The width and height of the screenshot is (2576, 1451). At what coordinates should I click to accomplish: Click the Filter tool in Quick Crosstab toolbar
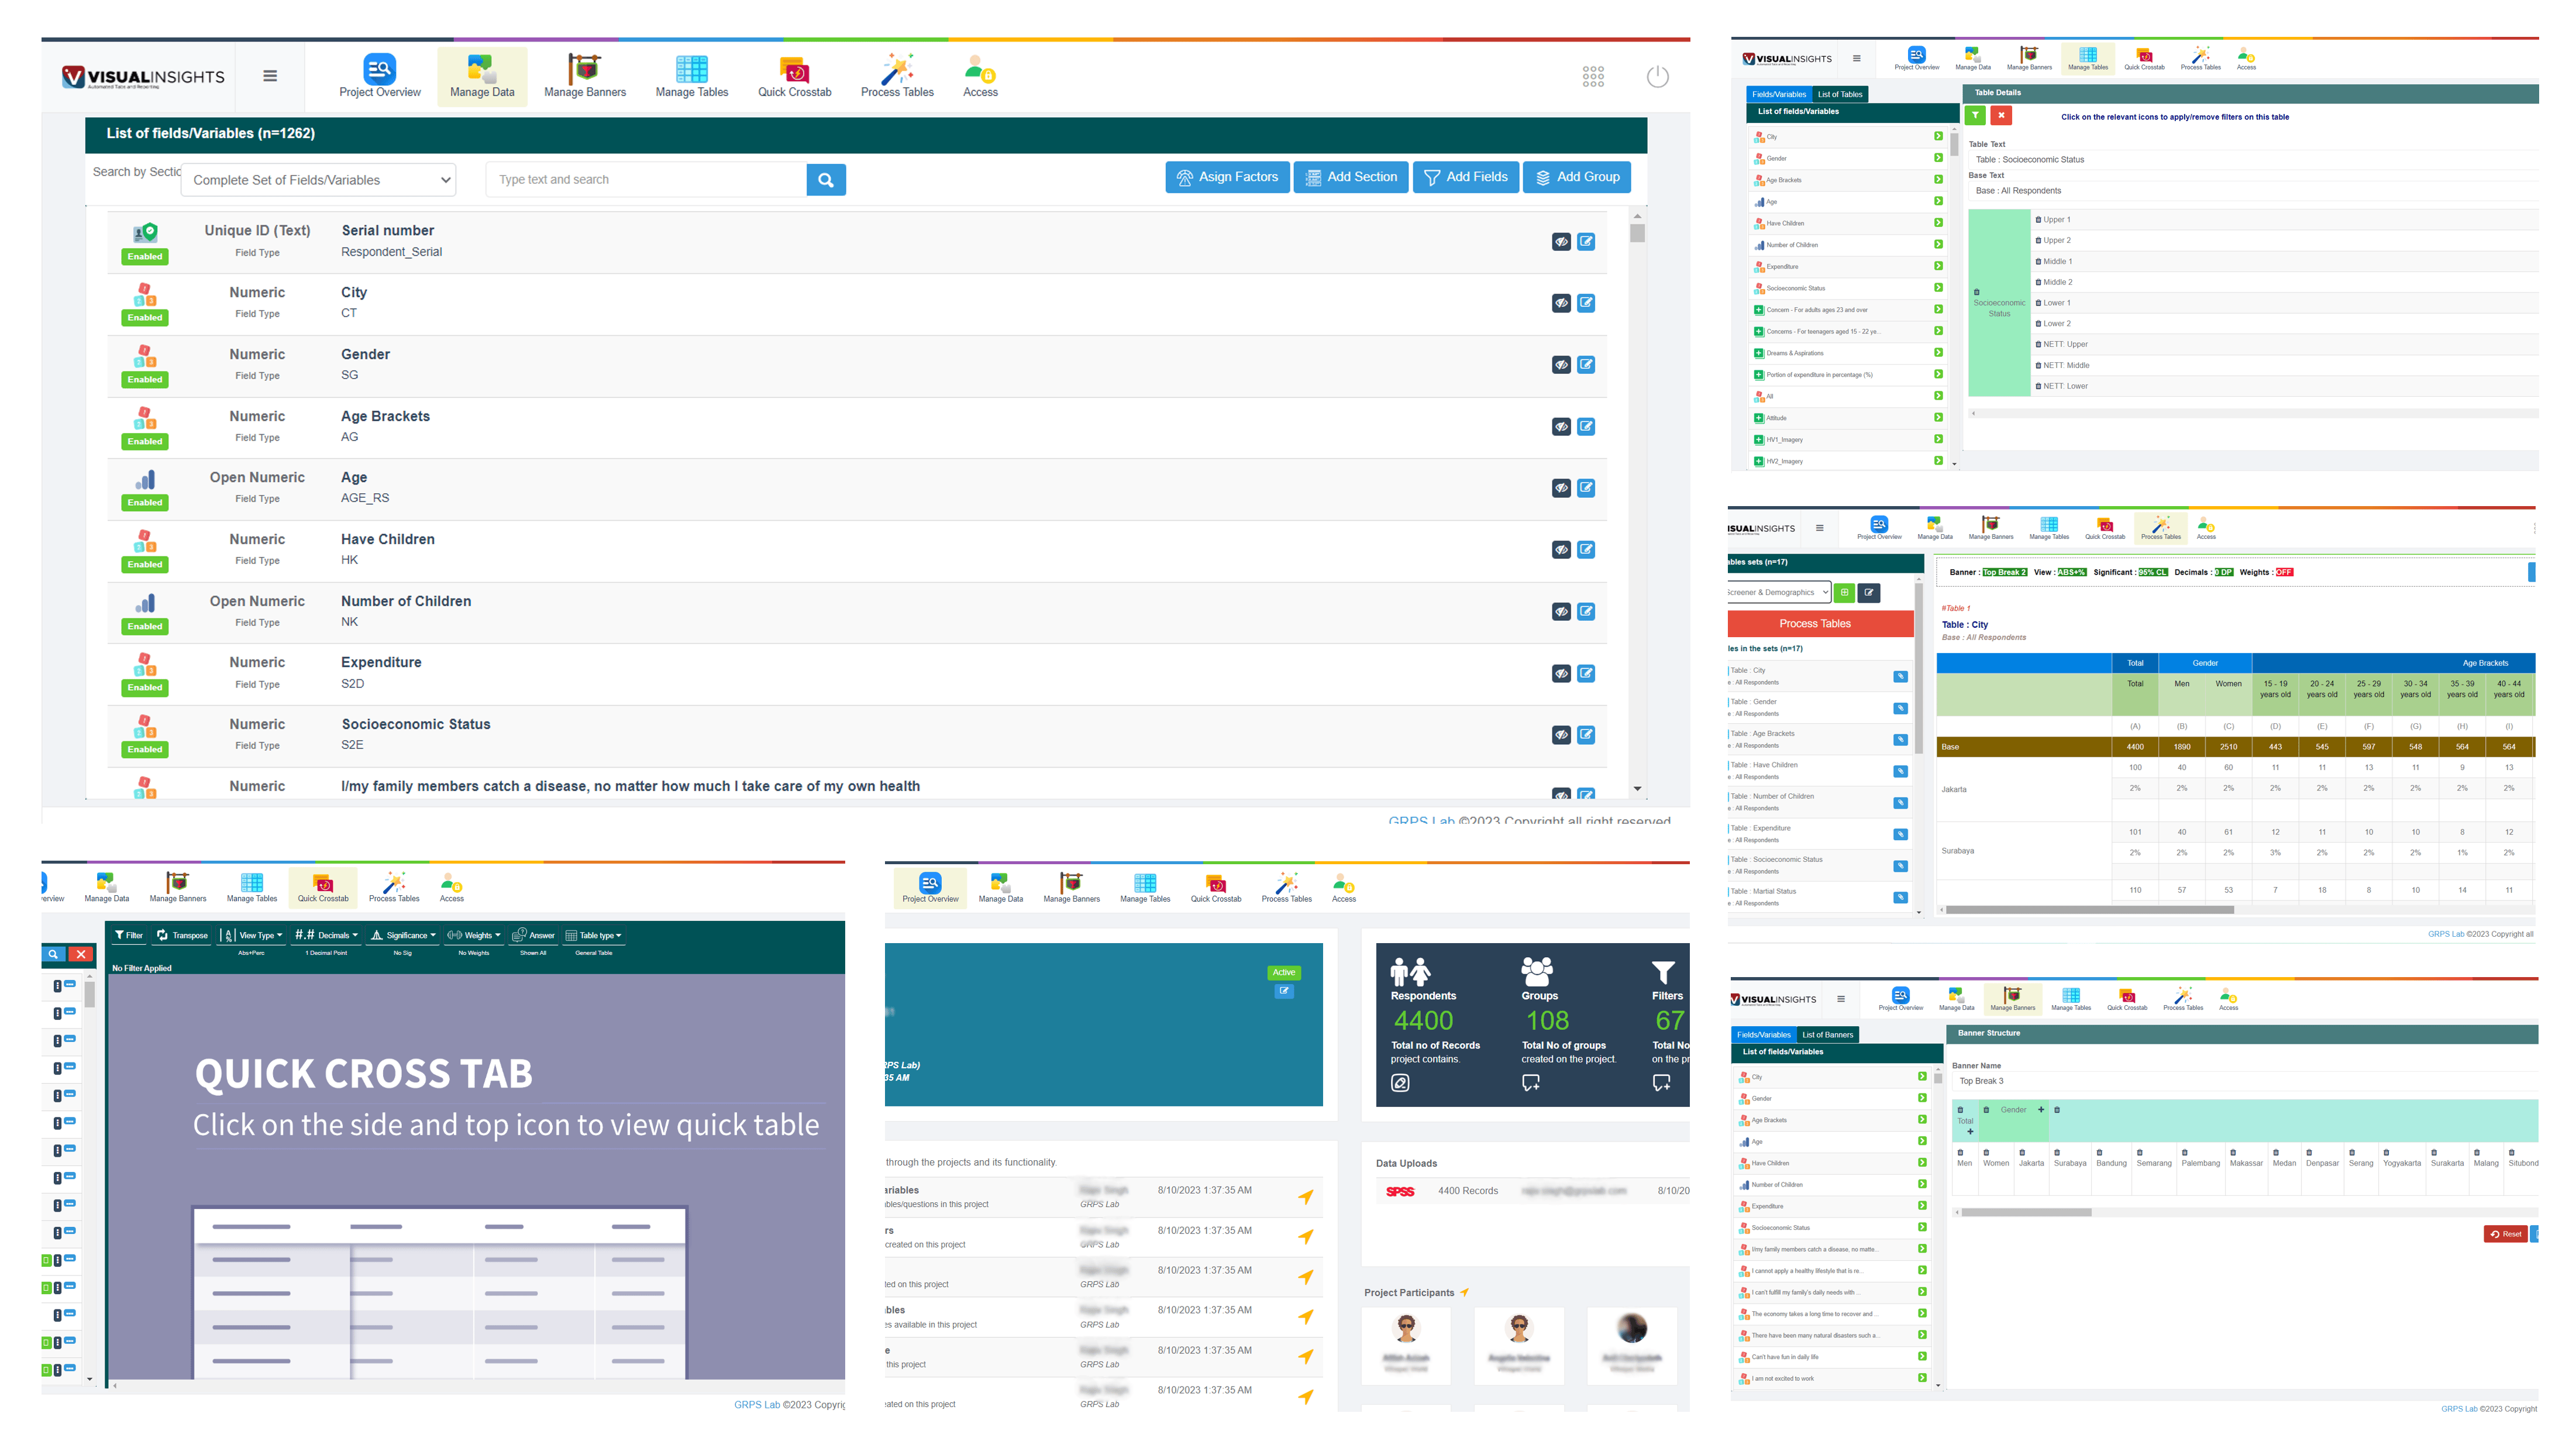(128, 936)
